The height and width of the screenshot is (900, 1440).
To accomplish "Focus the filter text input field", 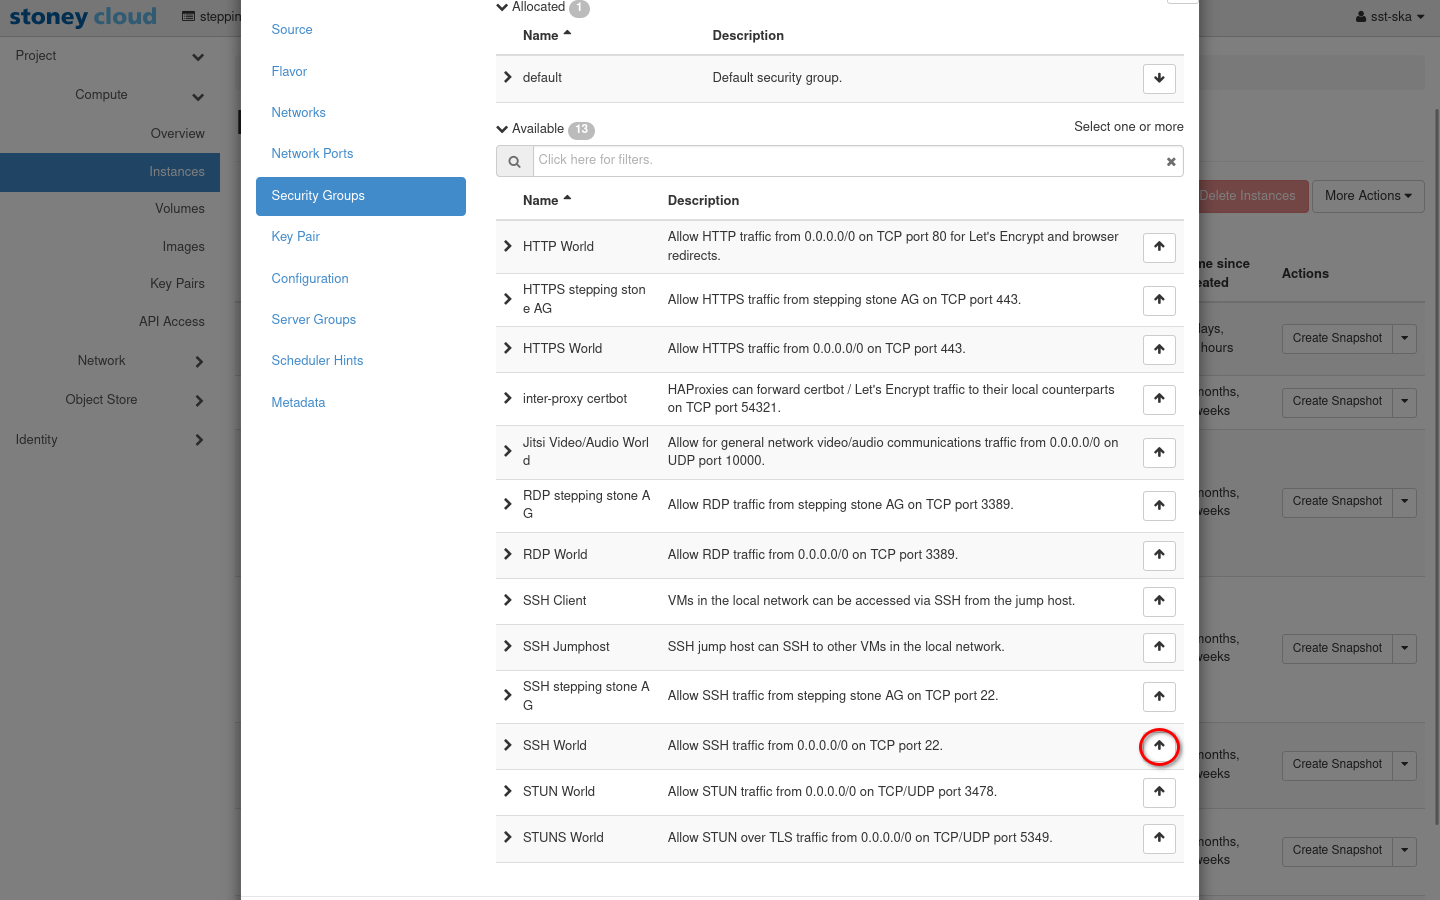I will coord(848,160).
